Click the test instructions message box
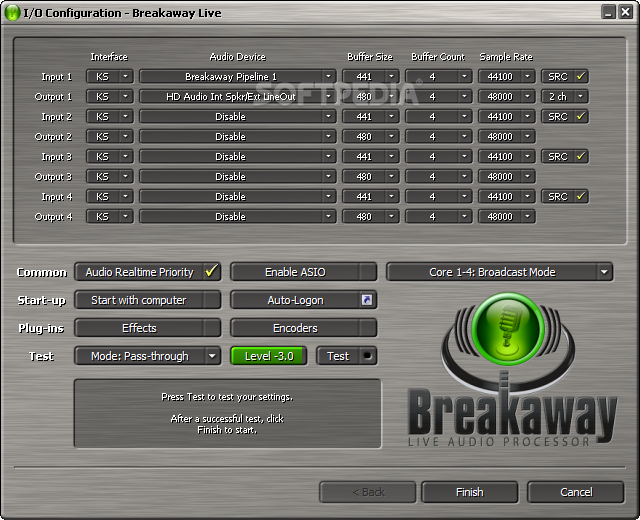The height and width of the screenshot is (520, 640). 227,413
